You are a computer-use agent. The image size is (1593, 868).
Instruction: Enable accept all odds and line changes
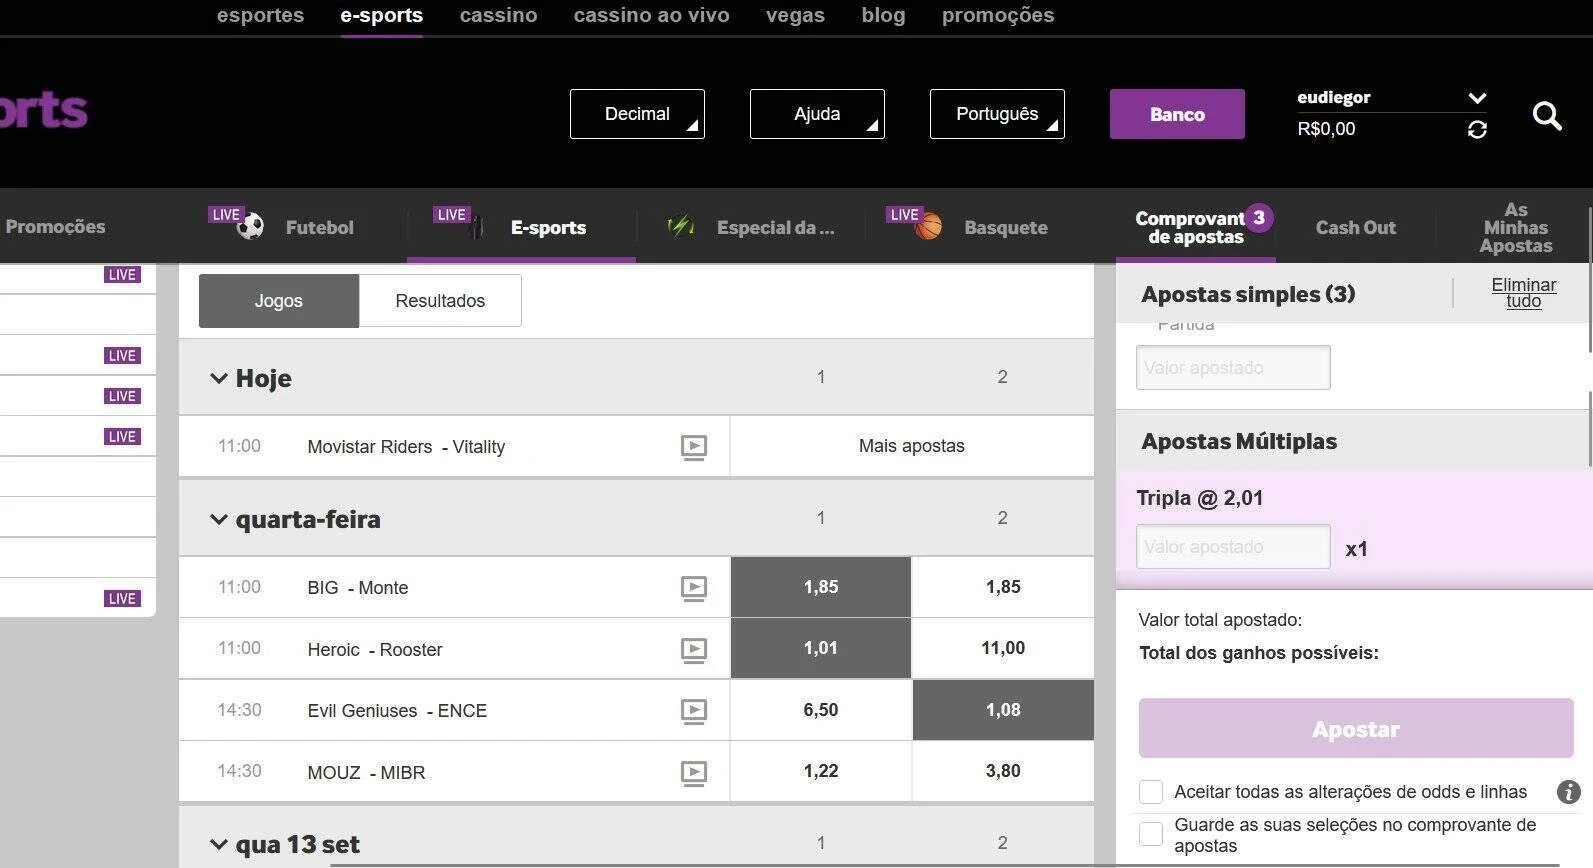(1151, 792)
